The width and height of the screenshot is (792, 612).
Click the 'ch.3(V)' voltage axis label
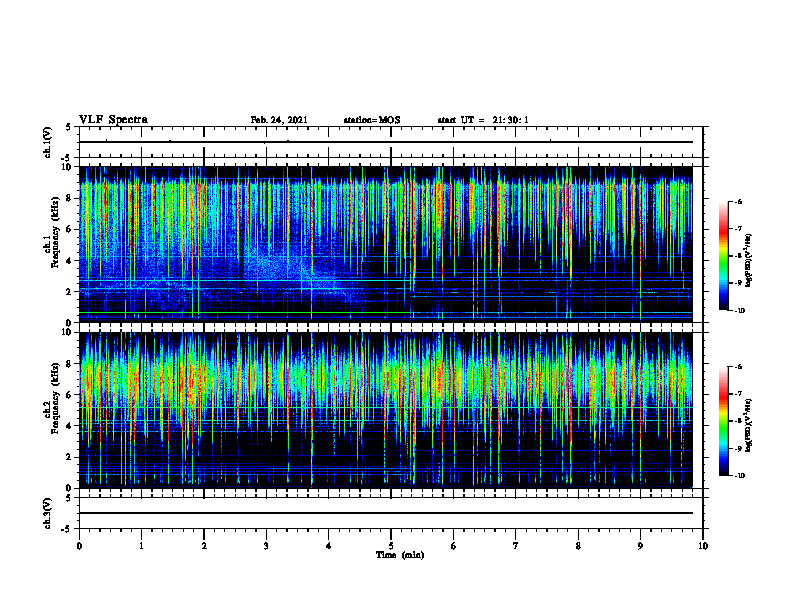(48, 513)
